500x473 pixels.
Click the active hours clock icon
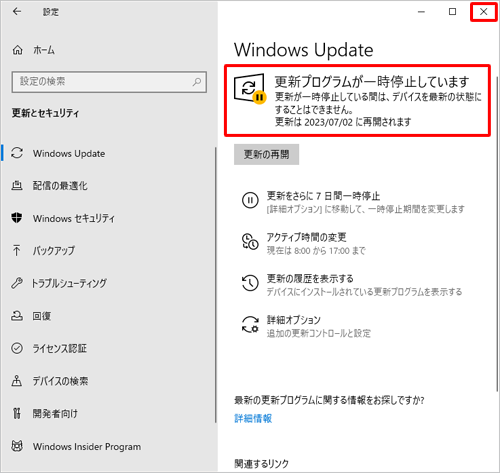(250, 242)
